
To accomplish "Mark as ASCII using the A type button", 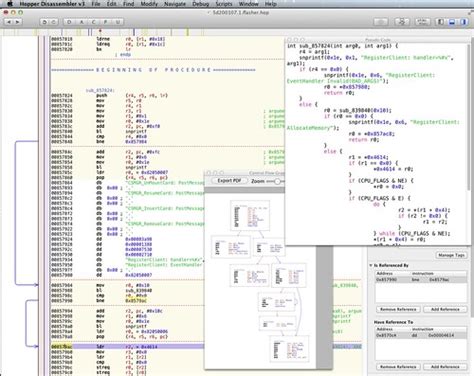I will point(81,22).
